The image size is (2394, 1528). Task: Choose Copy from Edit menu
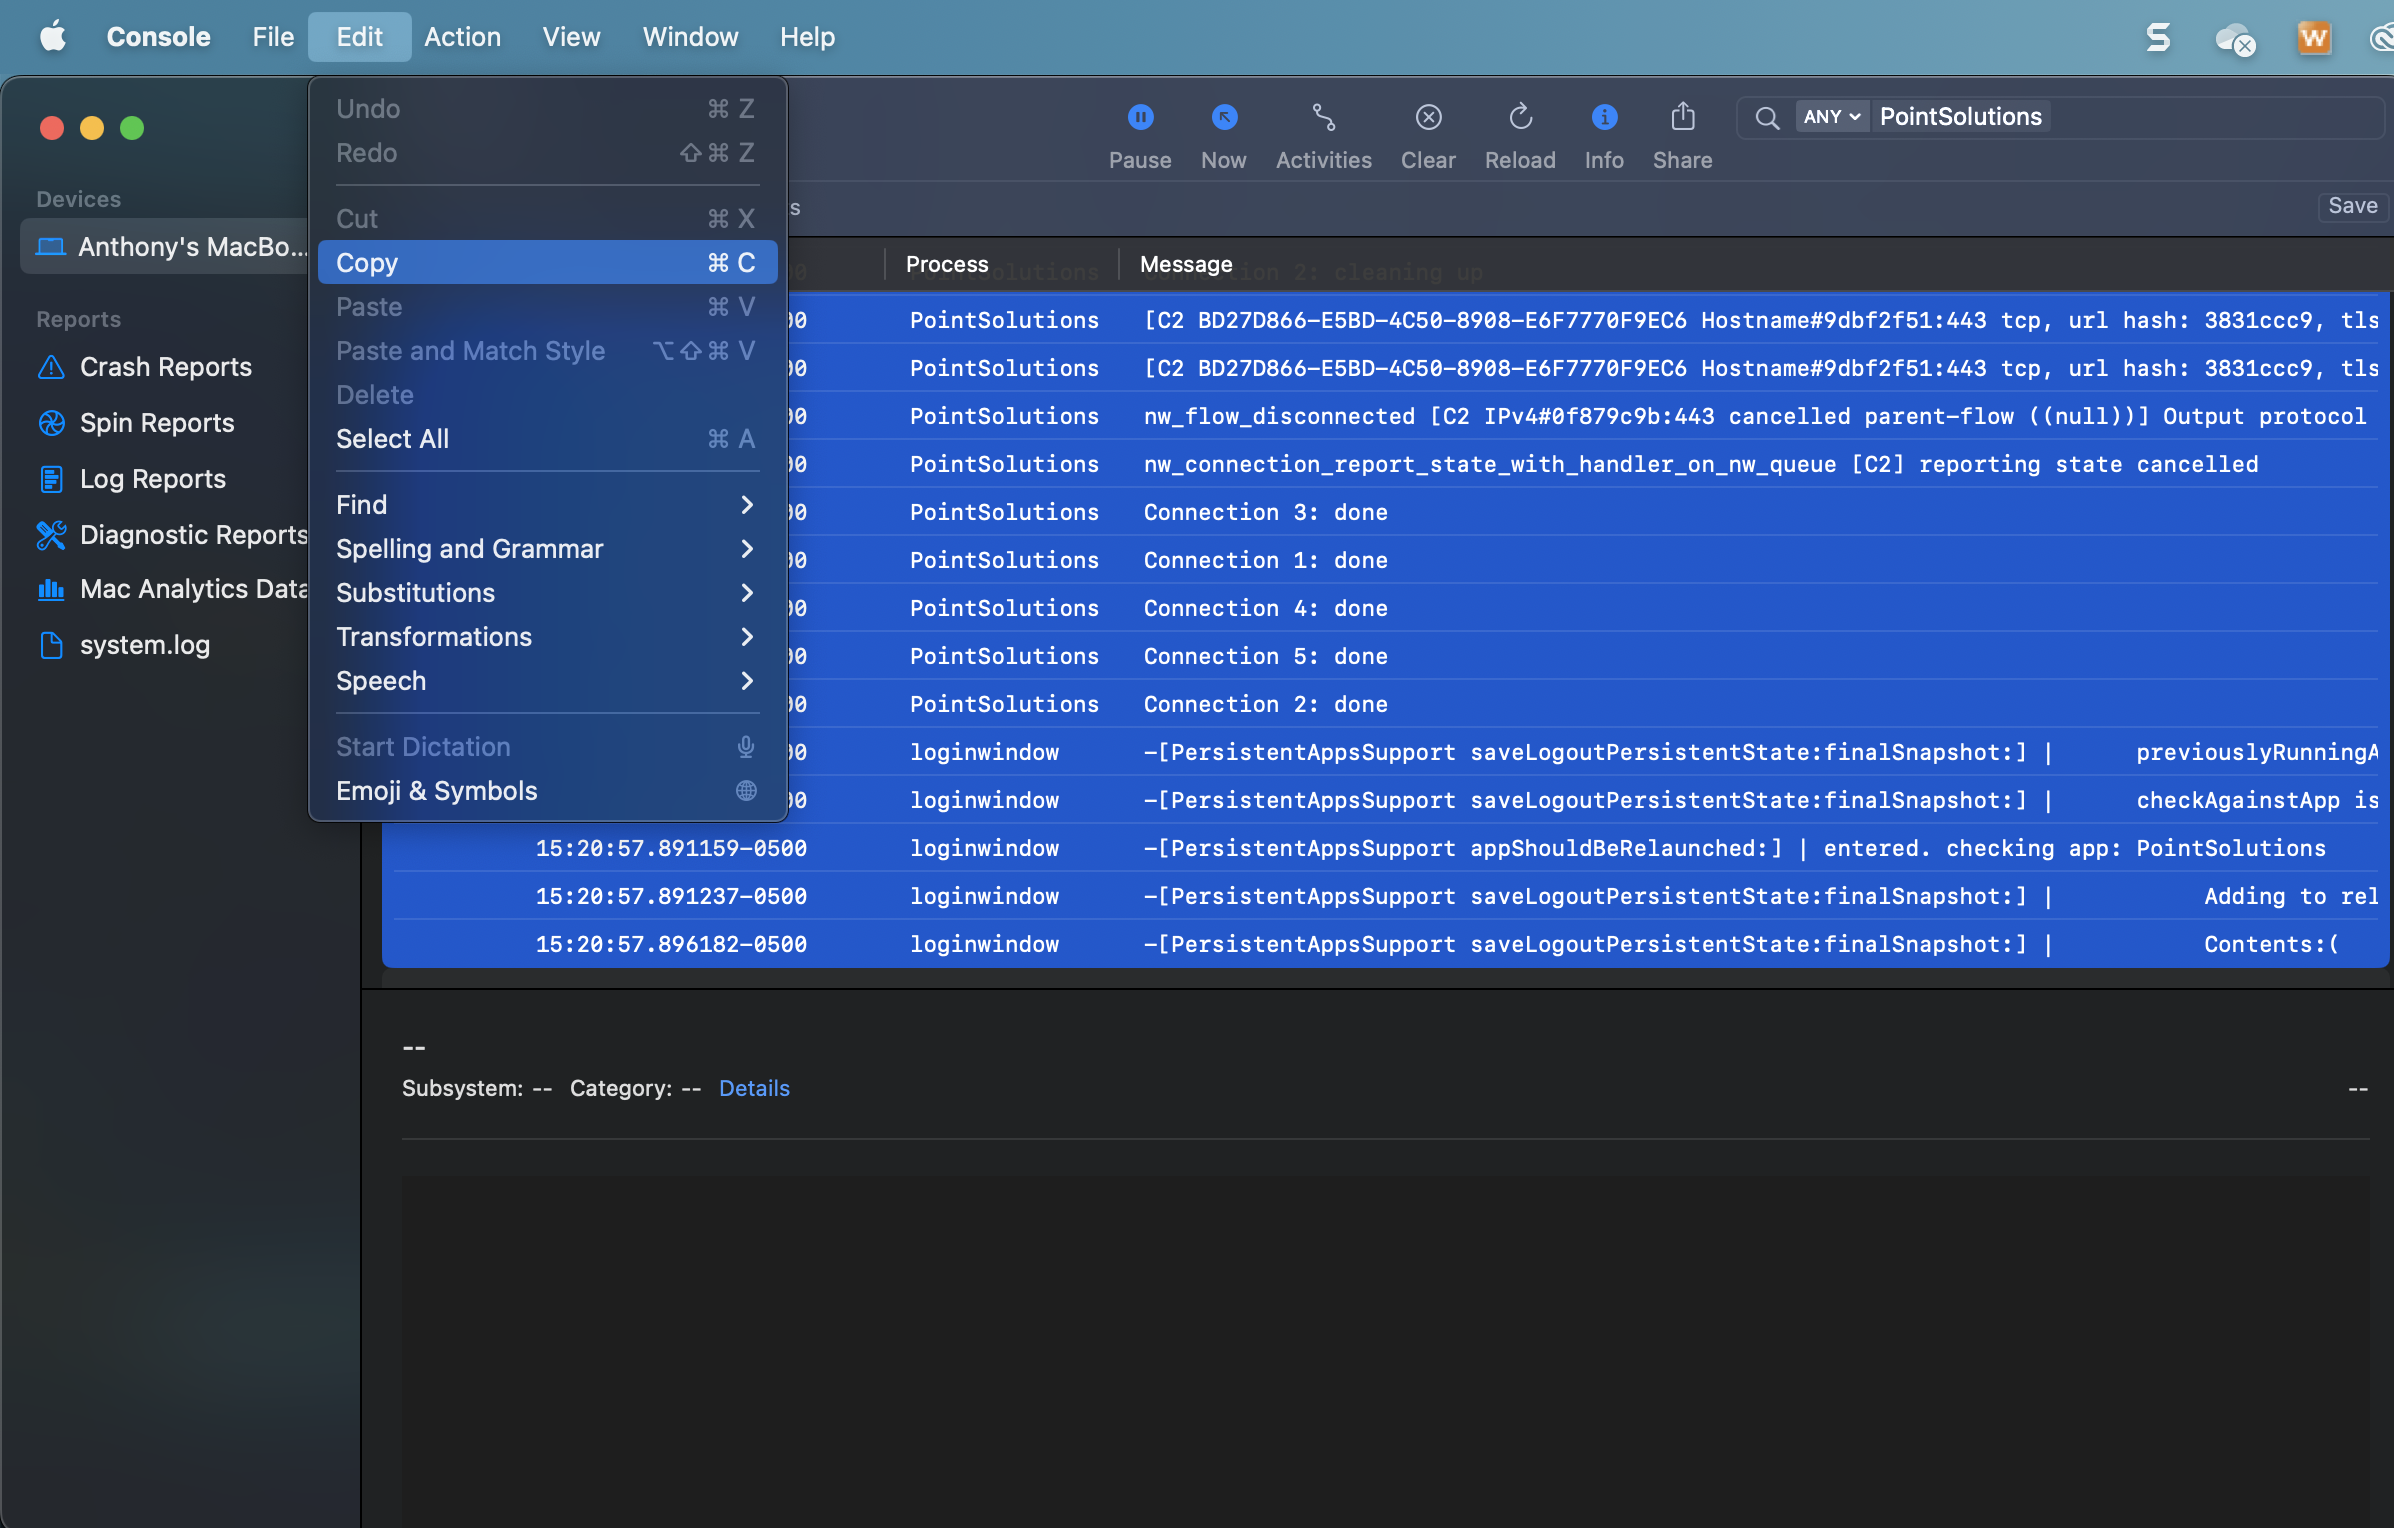click(x=546, y=263)
